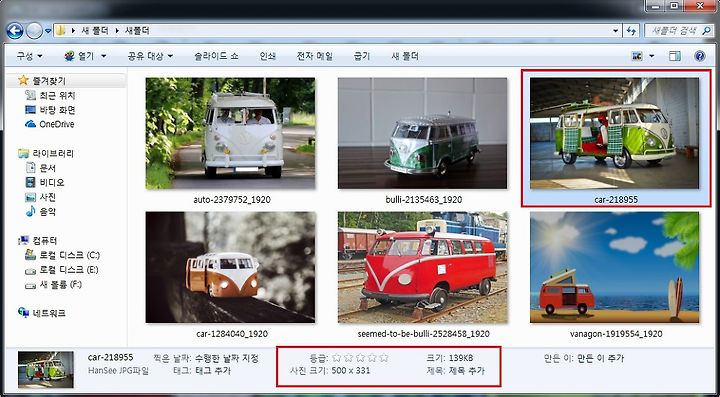720x397 pixels.
Task: Click the auto-2379752_1920 file name
Action: click(x=231, y=200)
